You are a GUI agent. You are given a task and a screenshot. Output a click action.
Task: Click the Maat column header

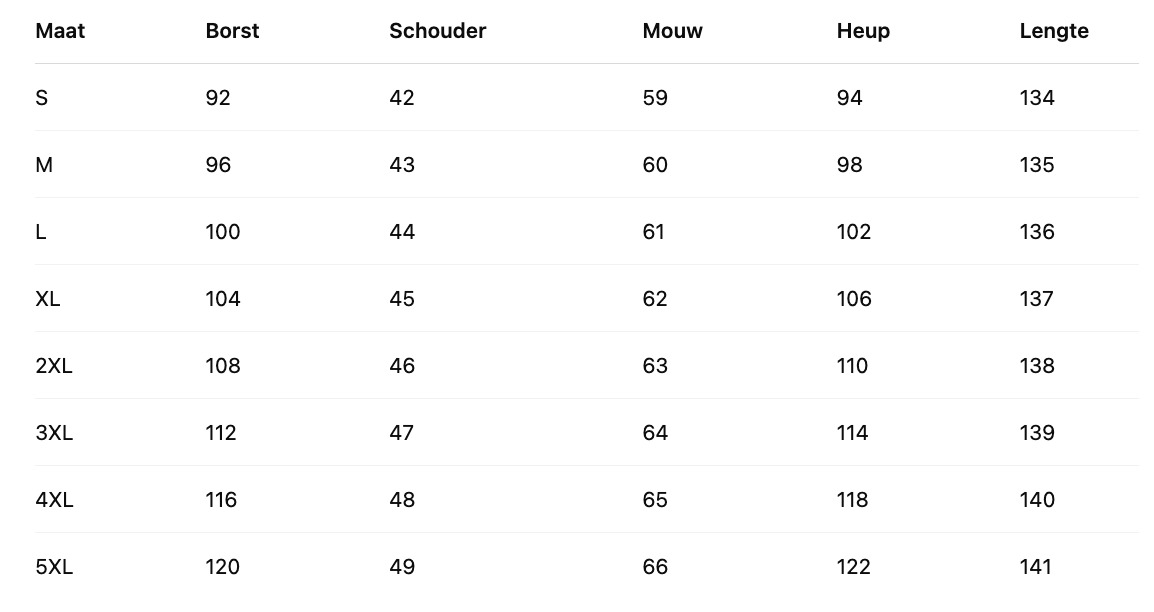(60, 31)
